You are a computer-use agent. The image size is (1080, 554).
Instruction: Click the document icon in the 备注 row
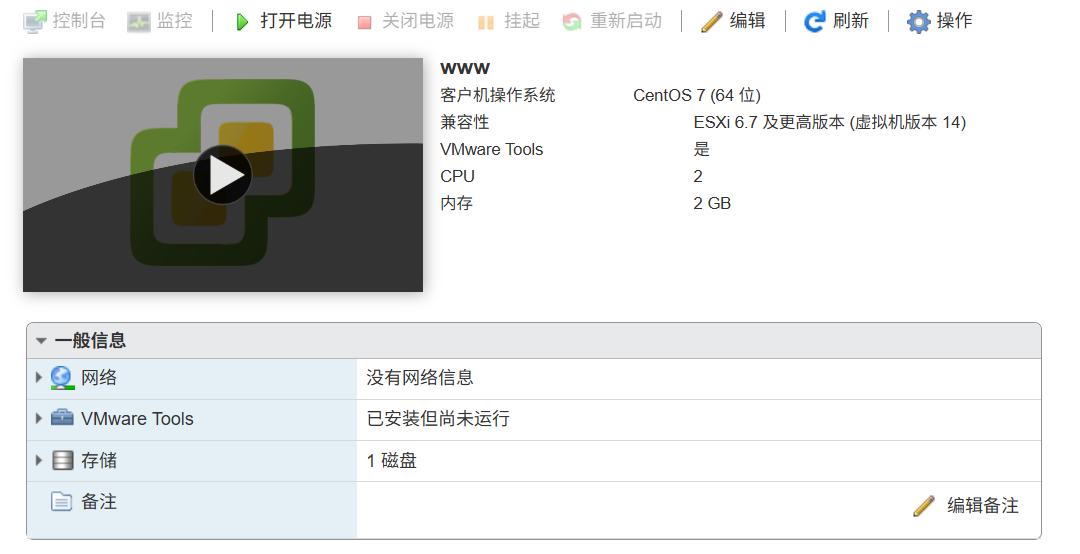[61, 501]
